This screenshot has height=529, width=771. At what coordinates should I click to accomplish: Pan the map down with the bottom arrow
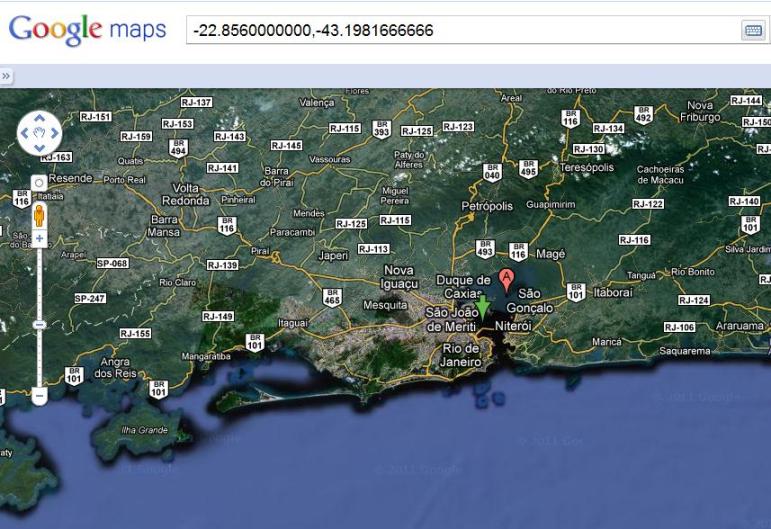click(x=39, y=148)
